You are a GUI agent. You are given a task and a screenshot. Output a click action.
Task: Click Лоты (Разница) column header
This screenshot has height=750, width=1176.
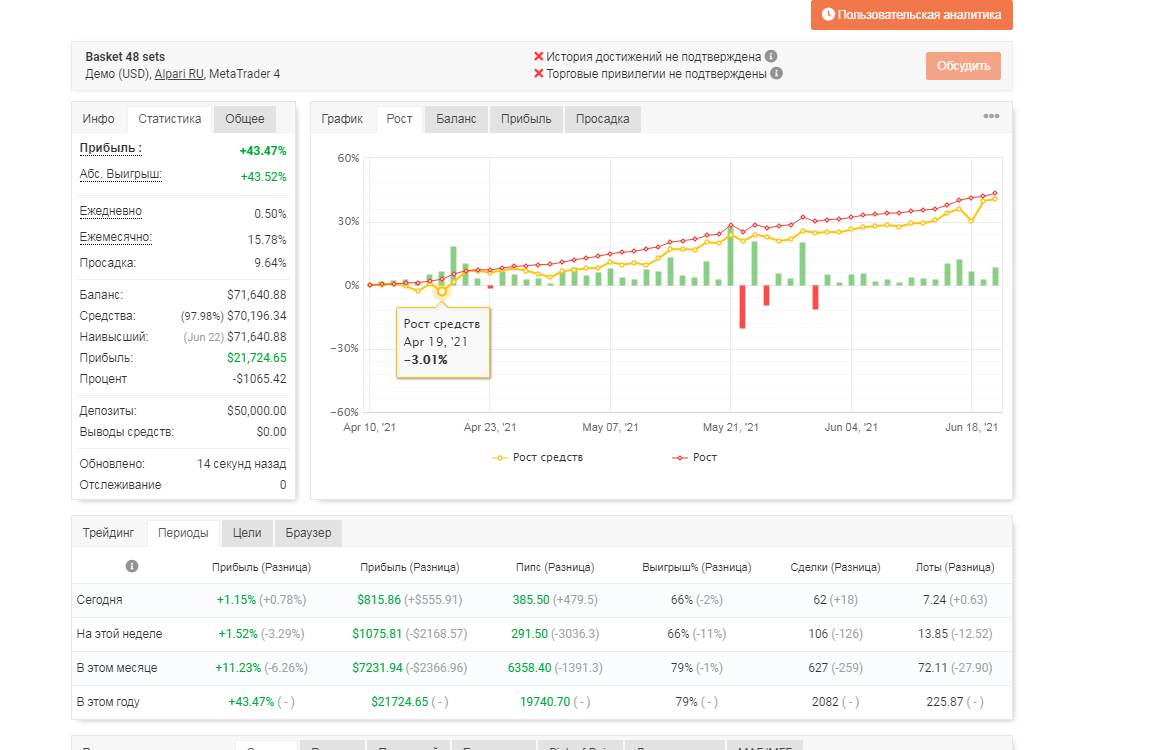tap(955, 567)
